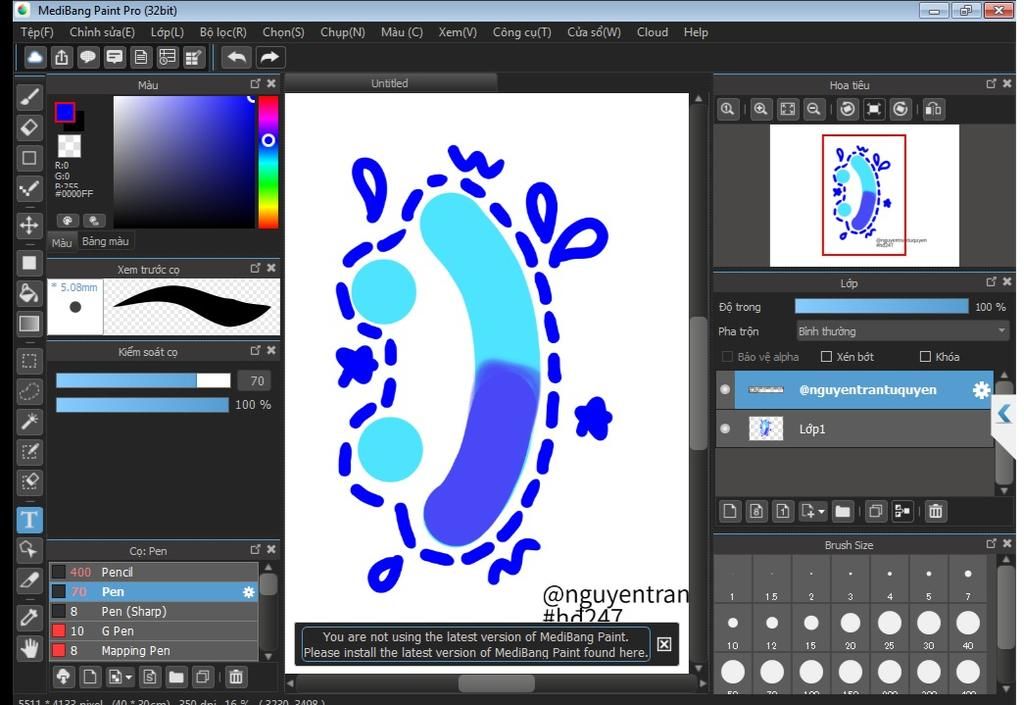
Task: Add a new layer folder
Action: pyautogui.click(x=842, y=511)
